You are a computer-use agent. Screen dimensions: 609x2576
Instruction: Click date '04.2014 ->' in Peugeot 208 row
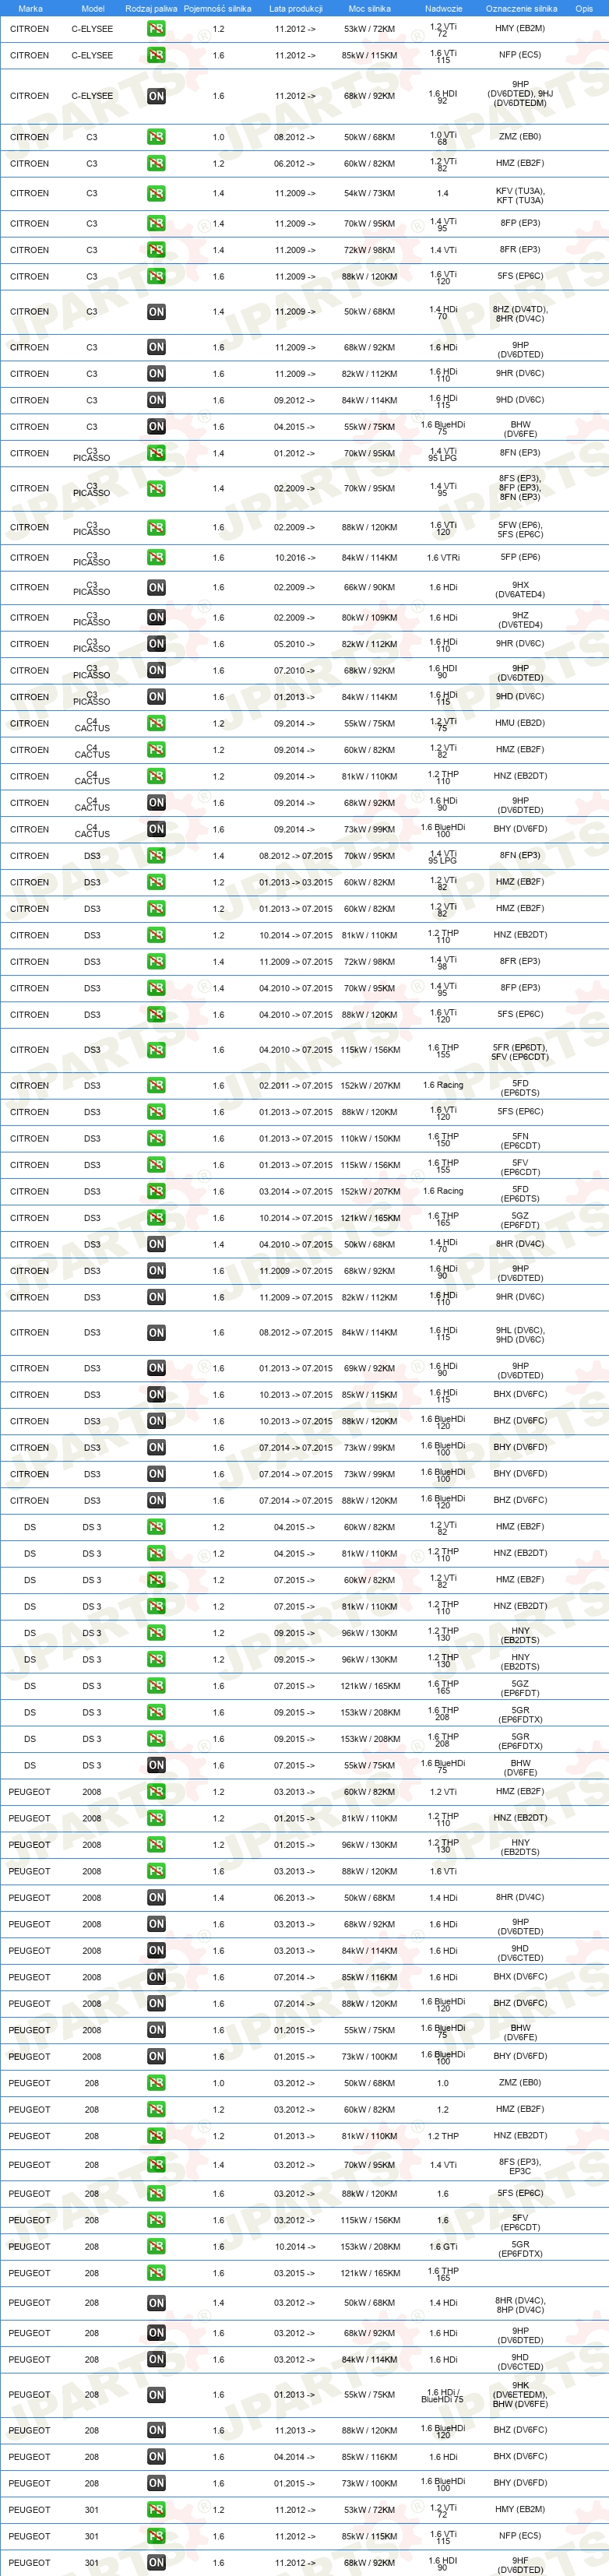point(295,2457)
